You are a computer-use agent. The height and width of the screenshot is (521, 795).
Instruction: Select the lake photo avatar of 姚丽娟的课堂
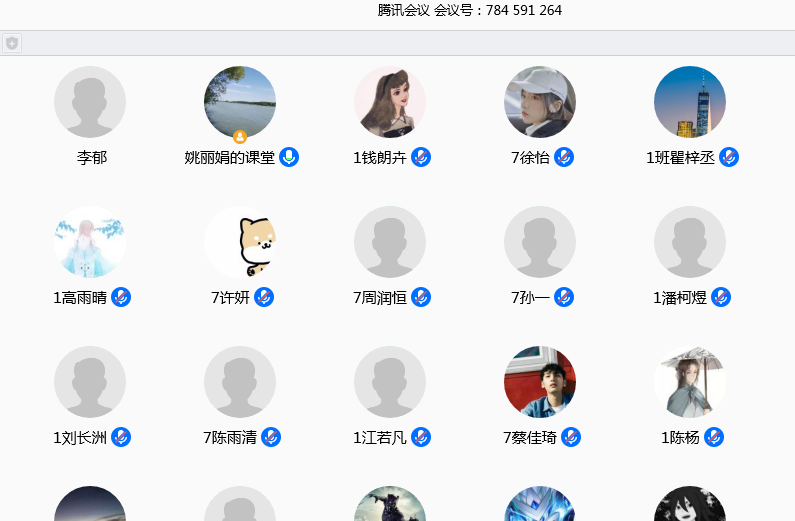(x=240, y=102)
